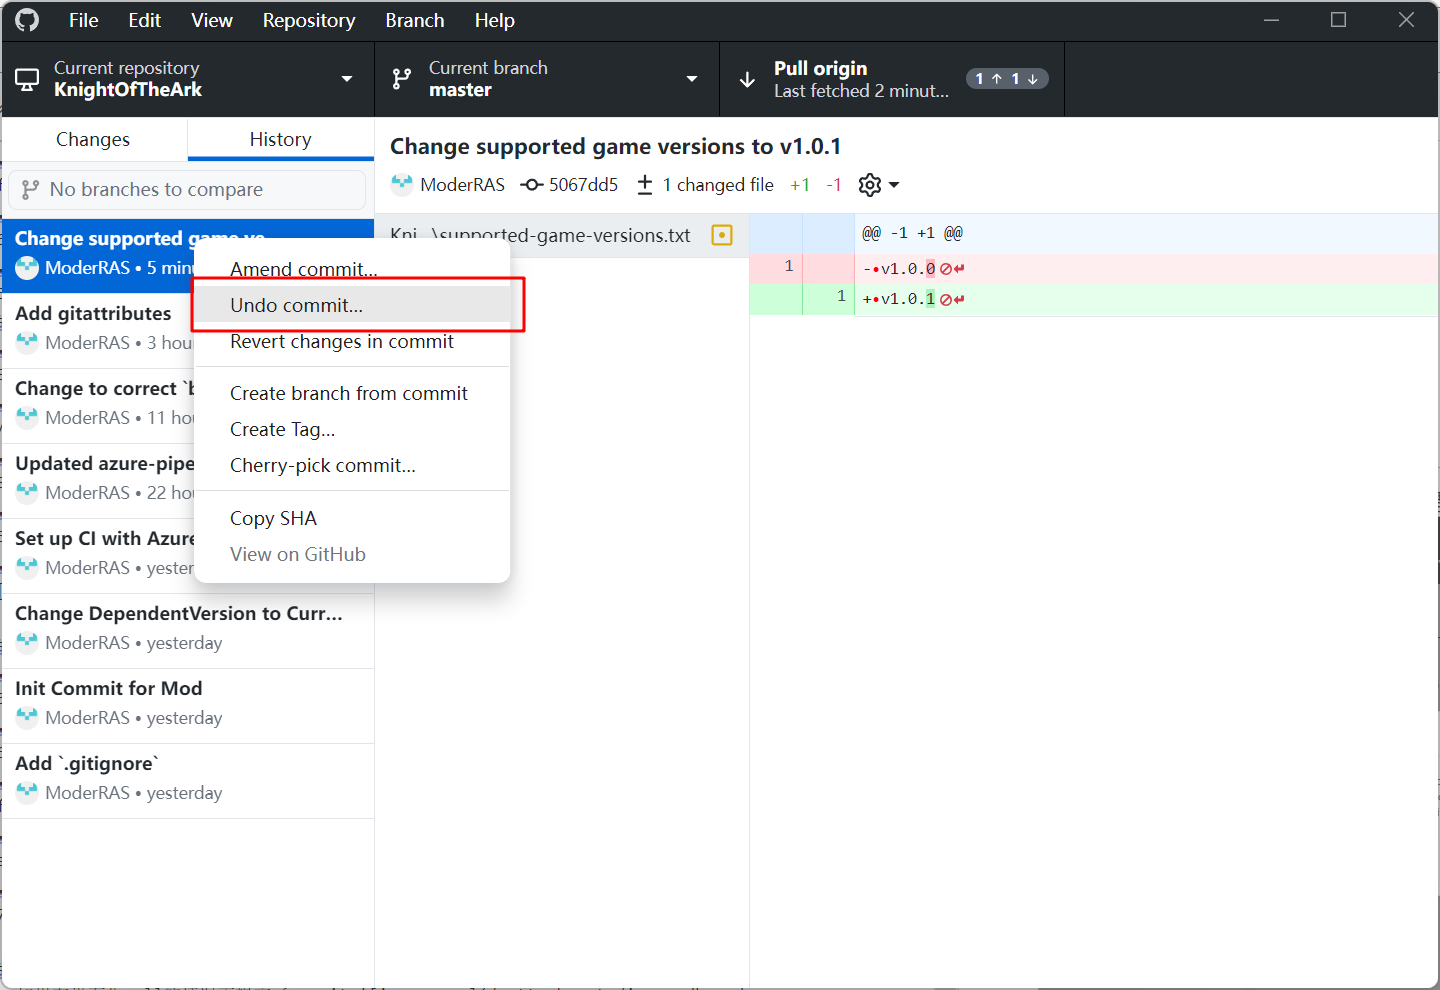1440x990 pixels.
Task: Click the changed file plus-minus icon
Action: point(645,185)
